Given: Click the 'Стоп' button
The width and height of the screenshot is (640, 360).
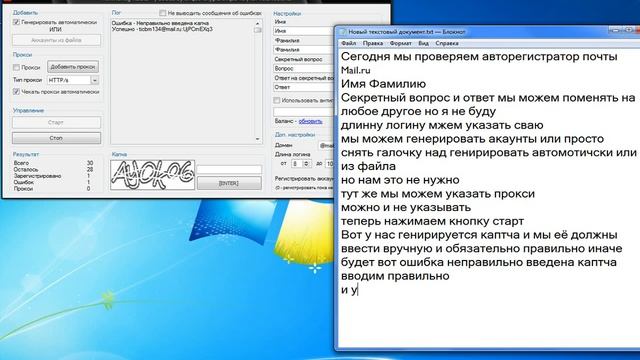Looking at the screenshot, I should (x=56, y=138).
